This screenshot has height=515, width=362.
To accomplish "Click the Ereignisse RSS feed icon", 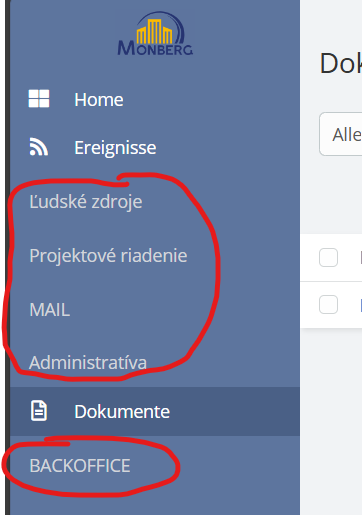I will click(x=39, y=147).
